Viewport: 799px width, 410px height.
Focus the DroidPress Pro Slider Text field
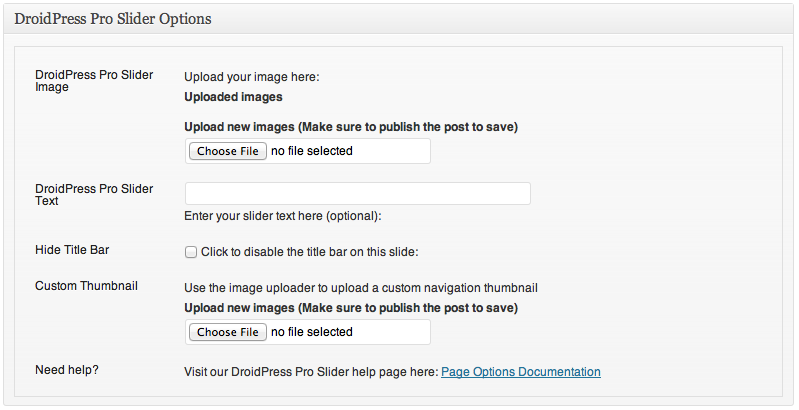point(358,194)
